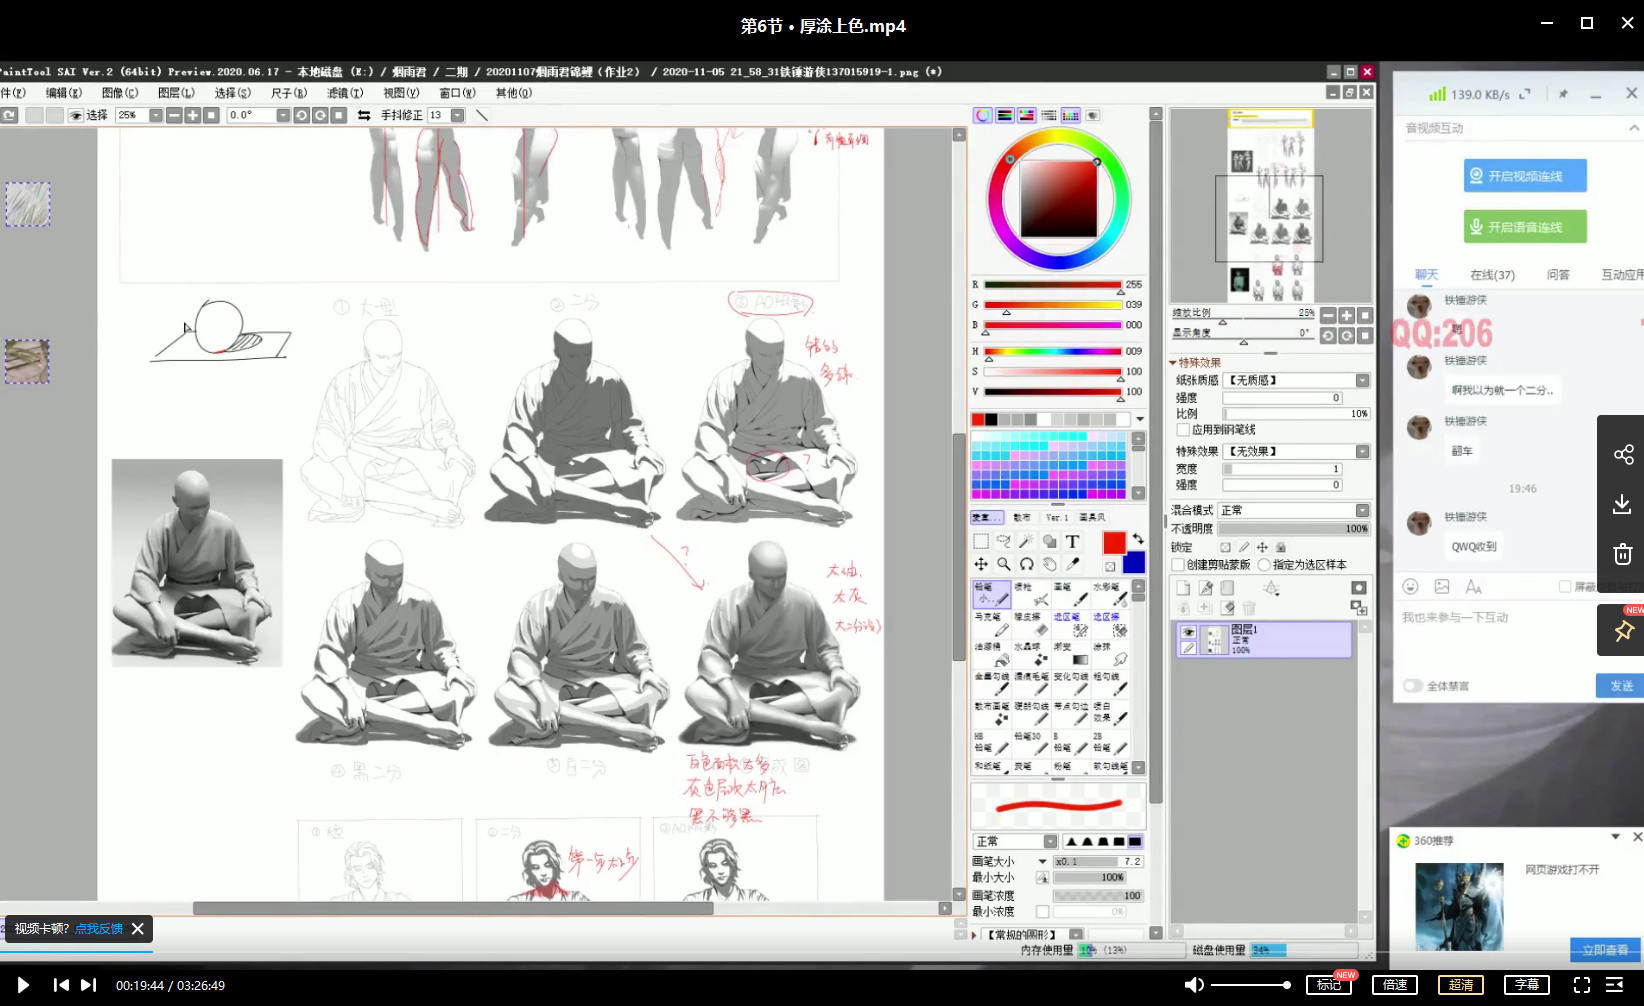Click the share icon on video sidebar
Screen dimensions: 1644x1006
(1622, 455)
